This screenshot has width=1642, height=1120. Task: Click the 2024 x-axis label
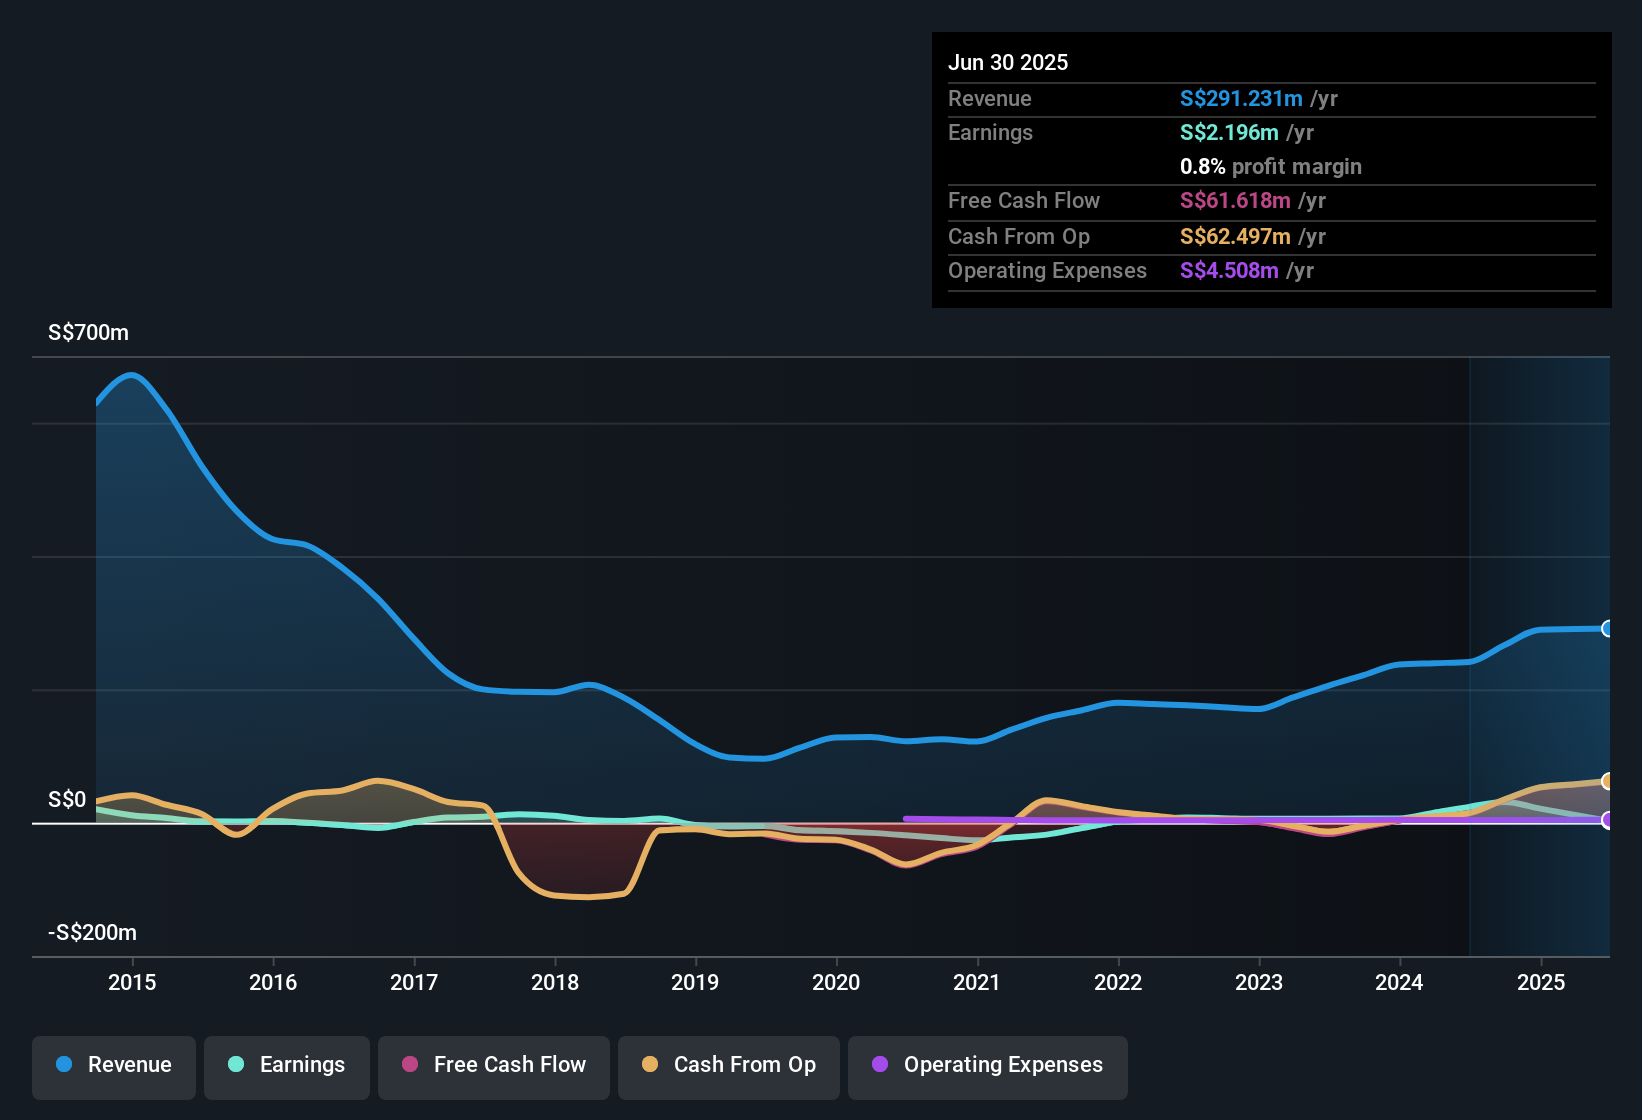[1399, 982]
